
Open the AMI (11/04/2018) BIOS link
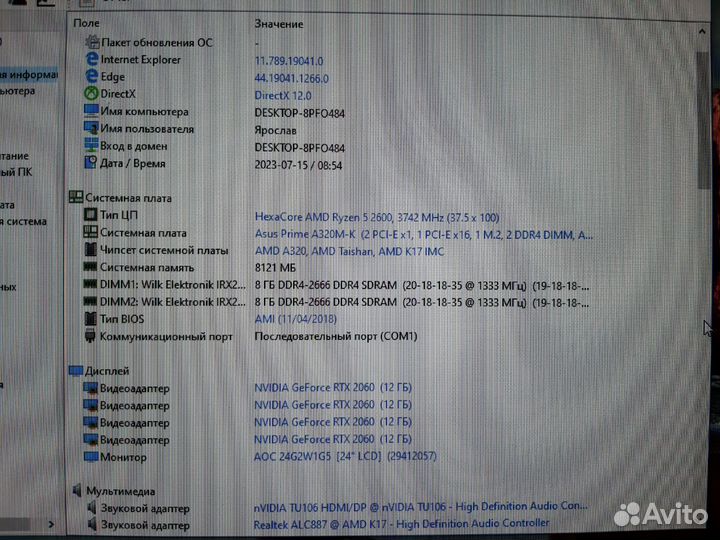click(x=296, y=319)
